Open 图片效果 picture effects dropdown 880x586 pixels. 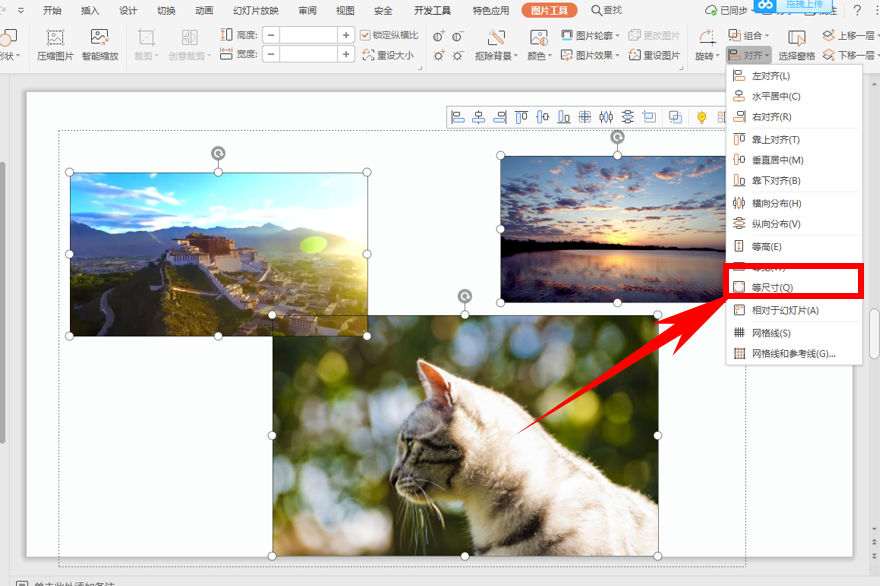tap(590, 55)
